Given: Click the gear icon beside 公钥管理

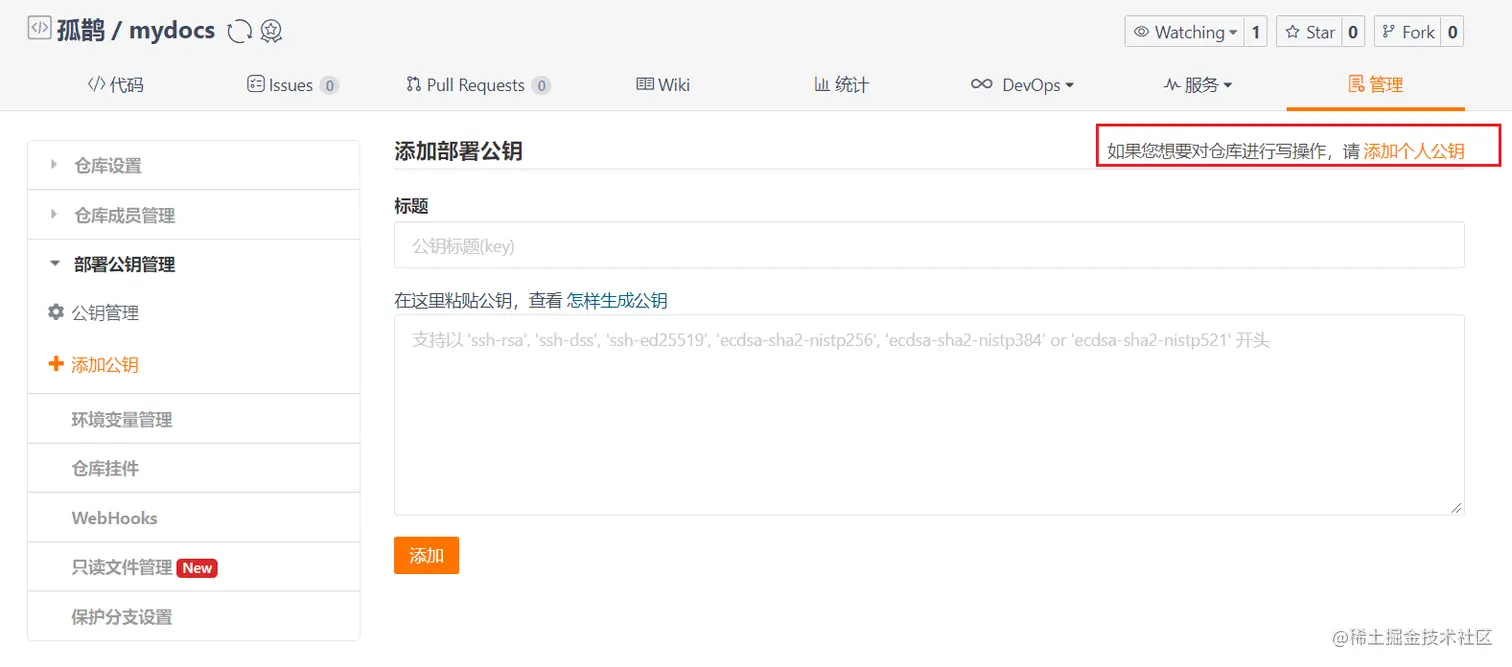Looking at the screenshot, I should tap(56, 312).
